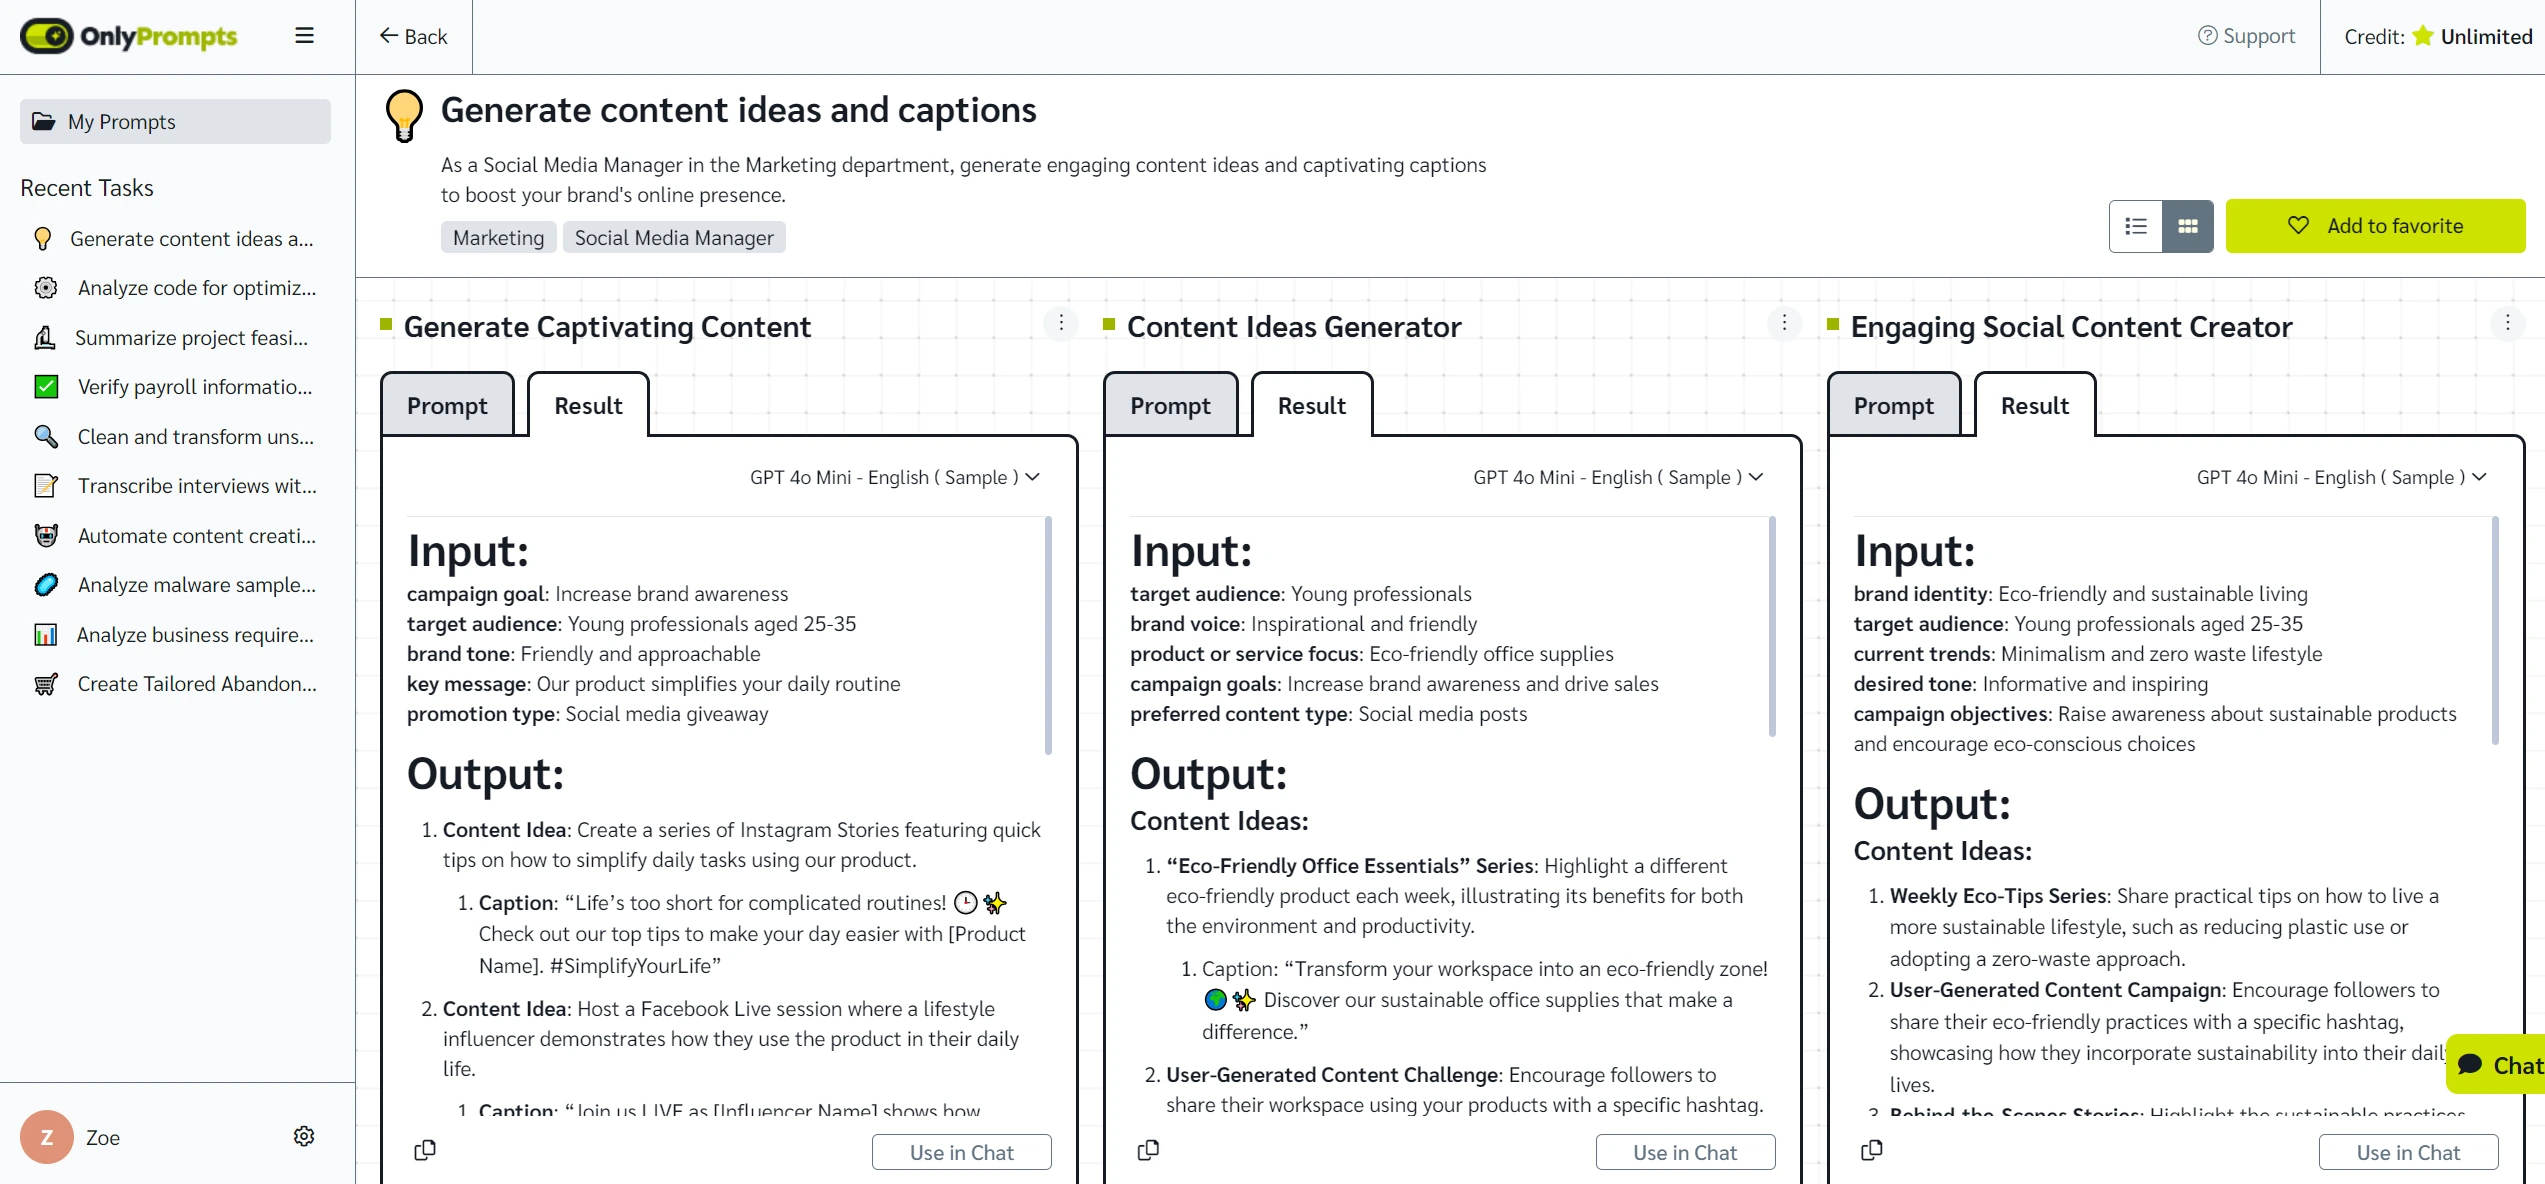Click the Support link top right
Viewport: 2545px width, 1184px height.
click(2248, 34)
